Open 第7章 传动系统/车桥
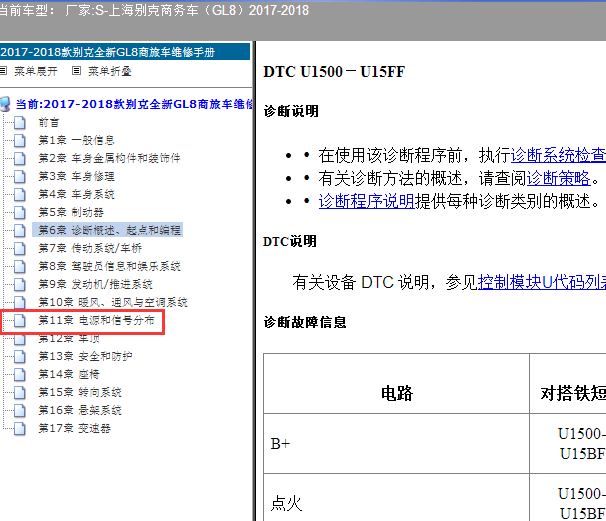This screenshot has height=521, width=606. (90, 248)
